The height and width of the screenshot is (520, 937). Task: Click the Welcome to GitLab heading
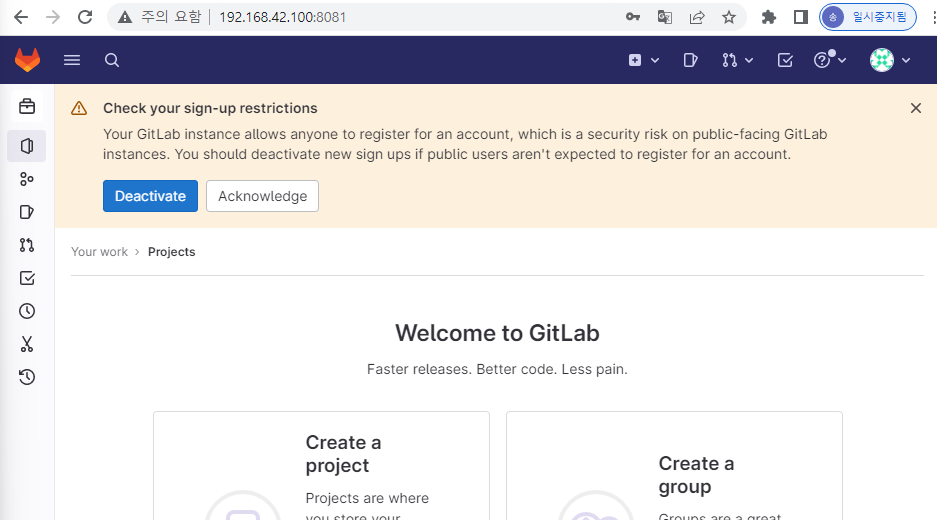click(x=497, y=333)
